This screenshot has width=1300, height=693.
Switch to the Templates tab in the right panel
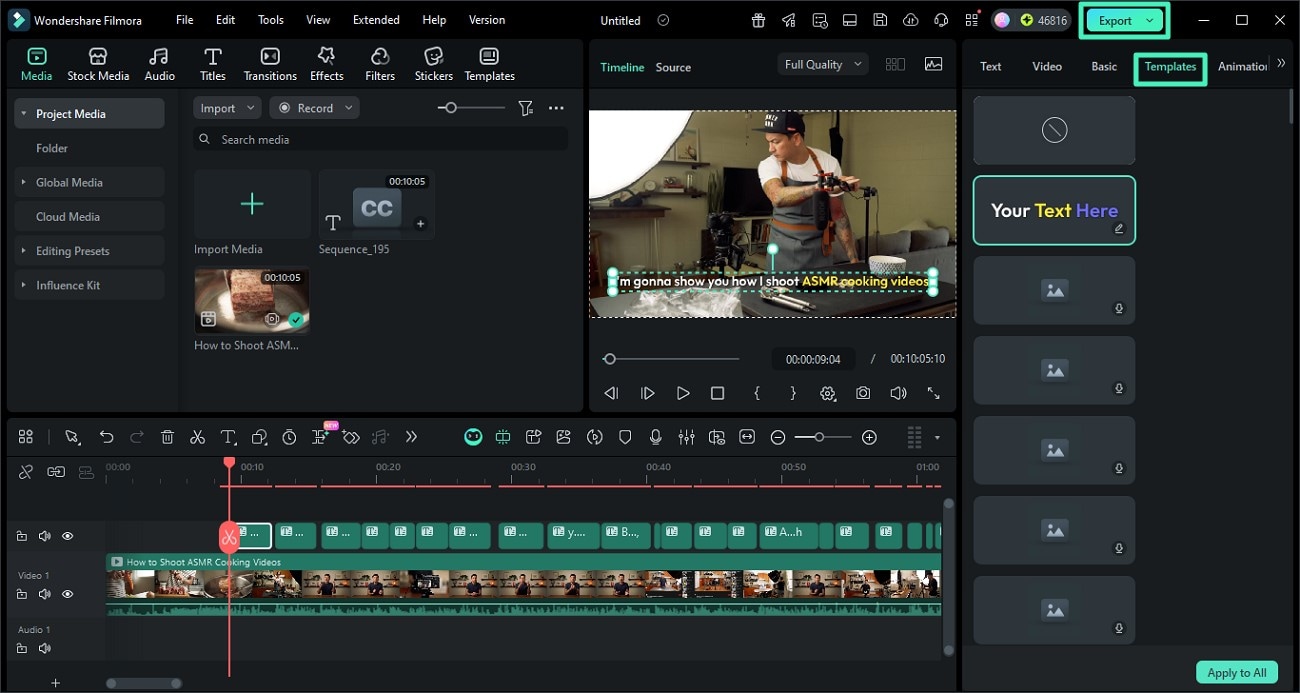(x=1170, y=67)
